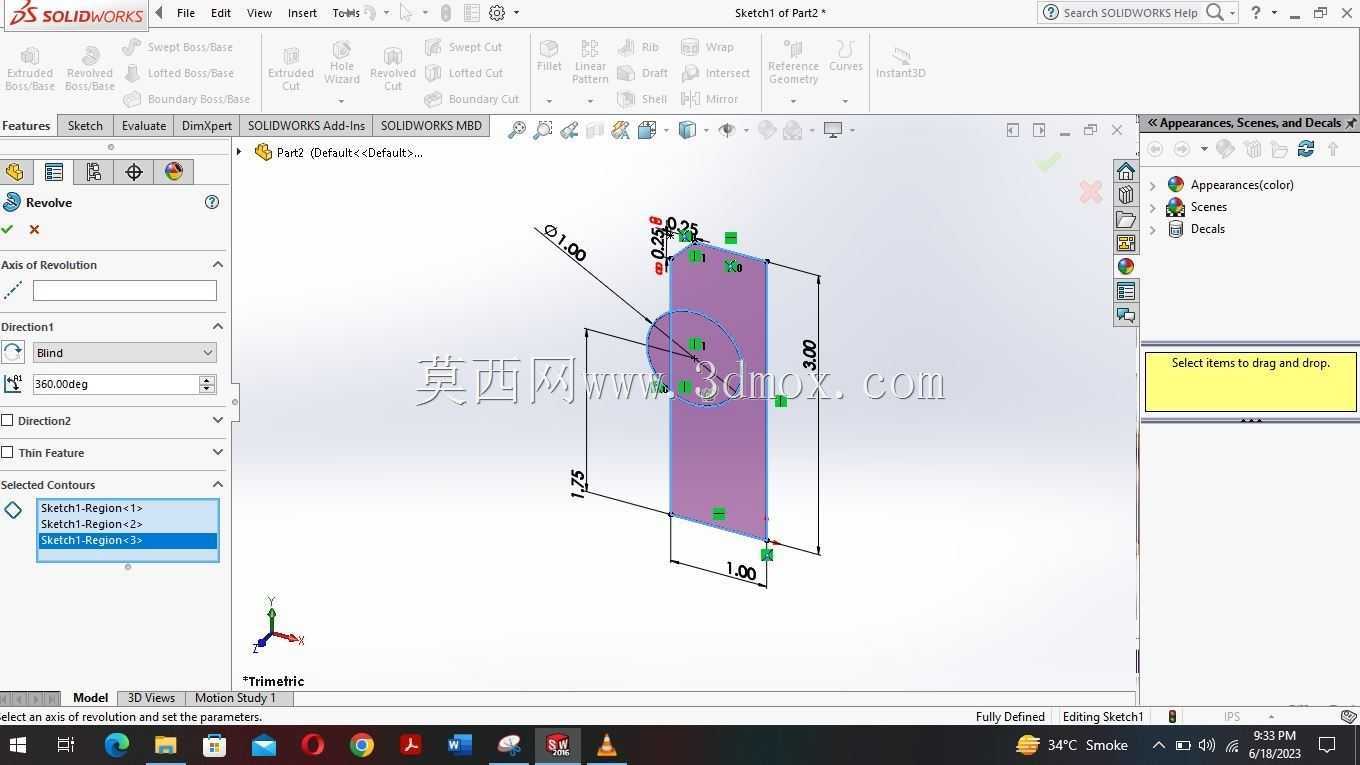Open the Insert menu

[x=302, y=13]
